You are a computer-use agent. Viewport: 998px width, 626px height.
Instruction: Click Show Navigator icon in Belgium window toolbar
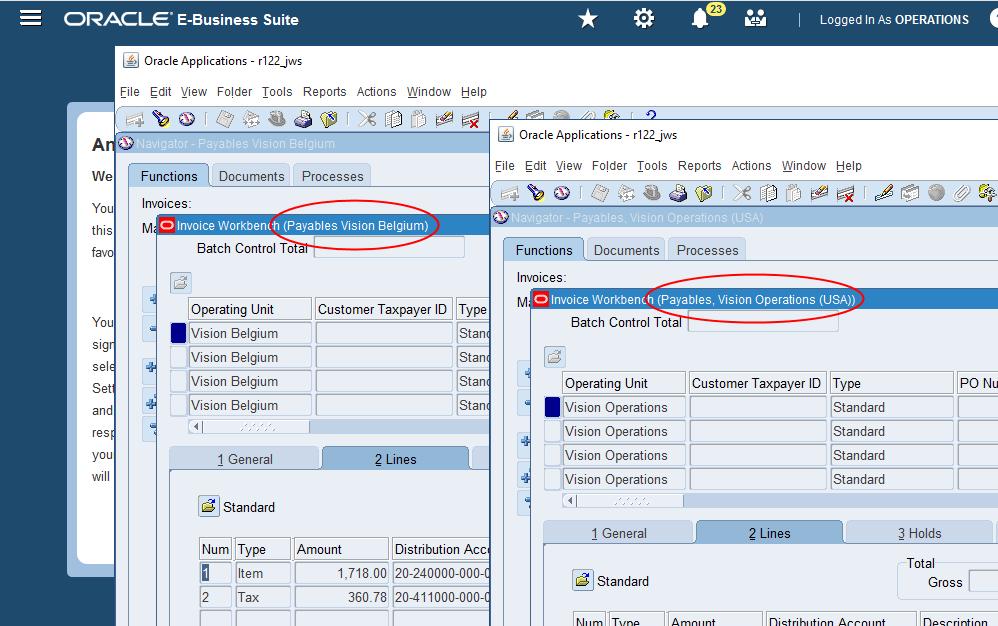186,119
